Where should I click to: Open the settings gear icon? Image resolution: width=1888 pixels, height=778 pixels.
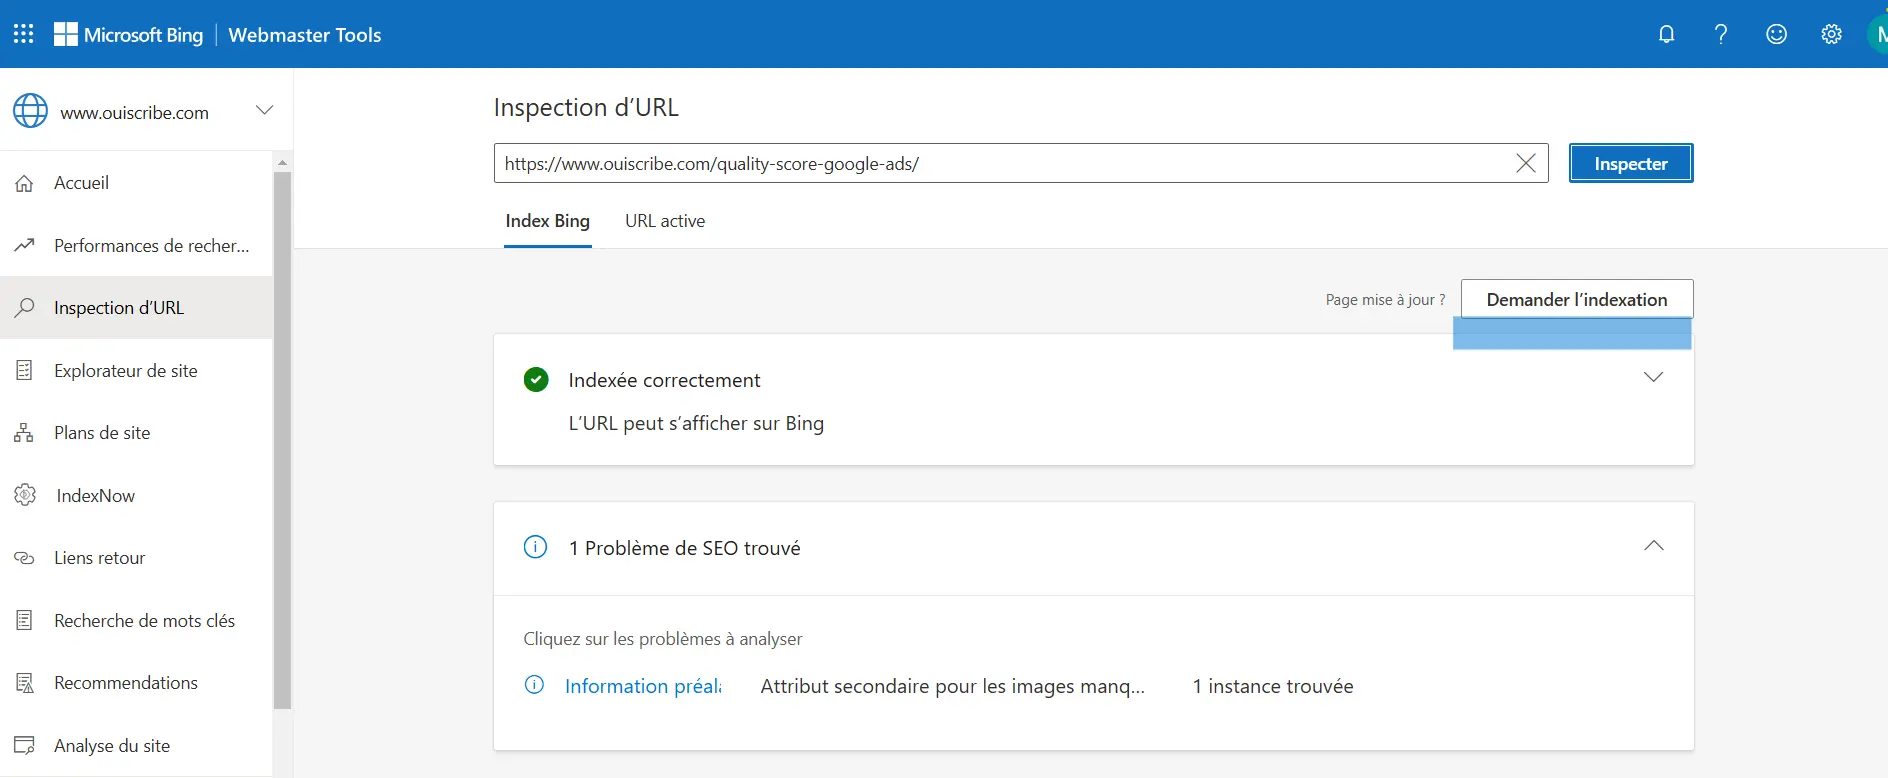1831,34
